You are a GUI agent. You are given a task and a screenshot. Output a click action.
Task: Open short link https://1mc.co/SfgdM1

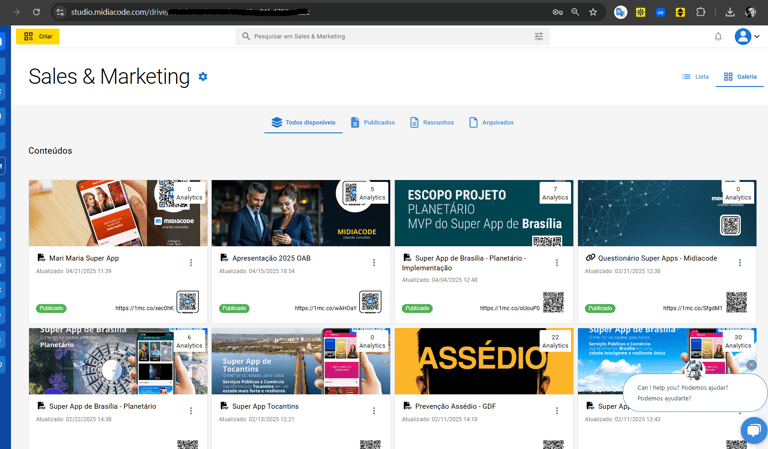point(693,308)
